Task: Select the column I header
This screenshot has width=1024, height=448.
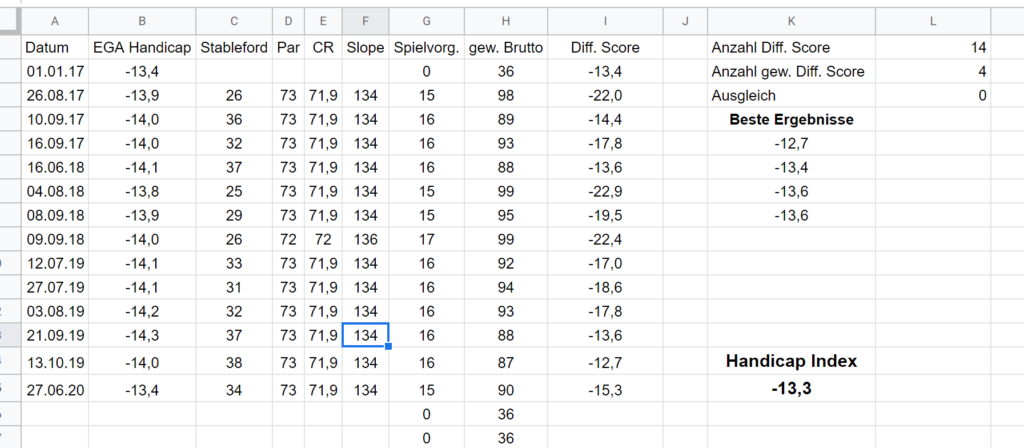Action: 605,22
